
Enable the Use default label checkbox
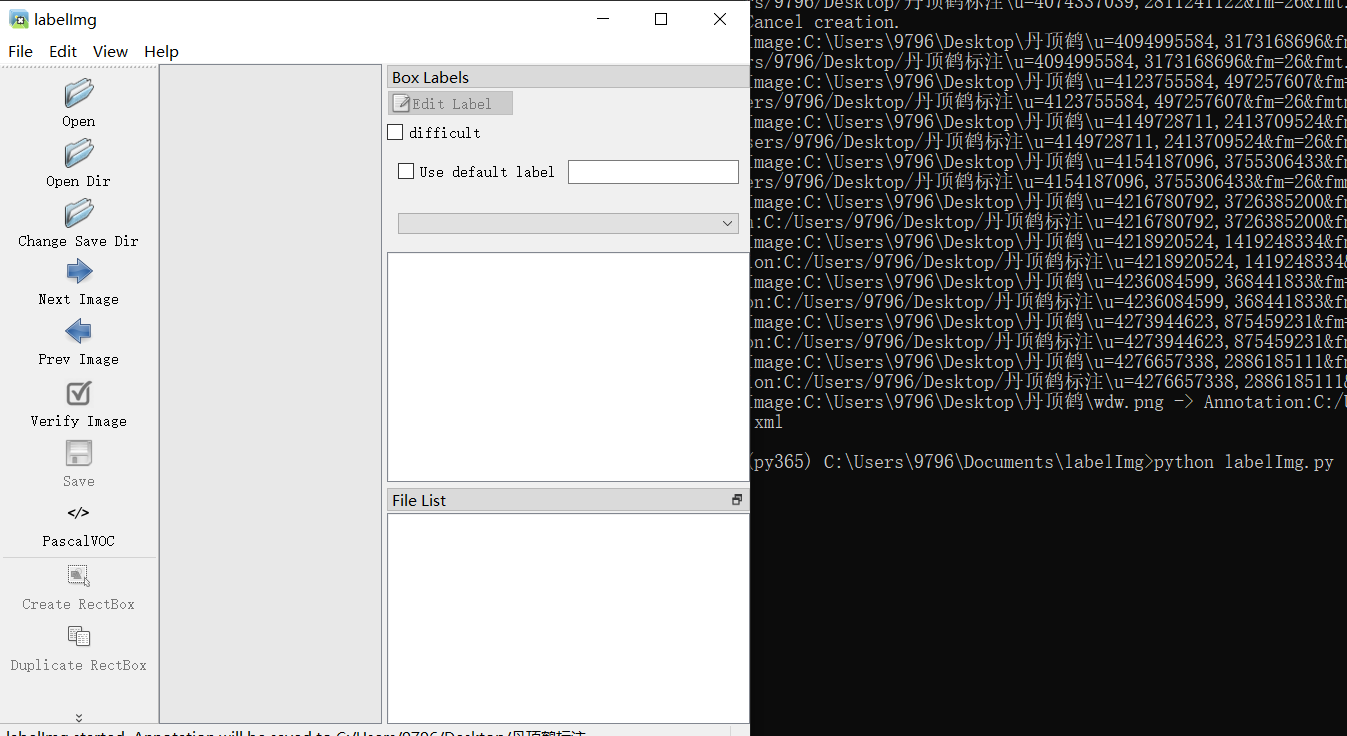[x=406, y=171]
